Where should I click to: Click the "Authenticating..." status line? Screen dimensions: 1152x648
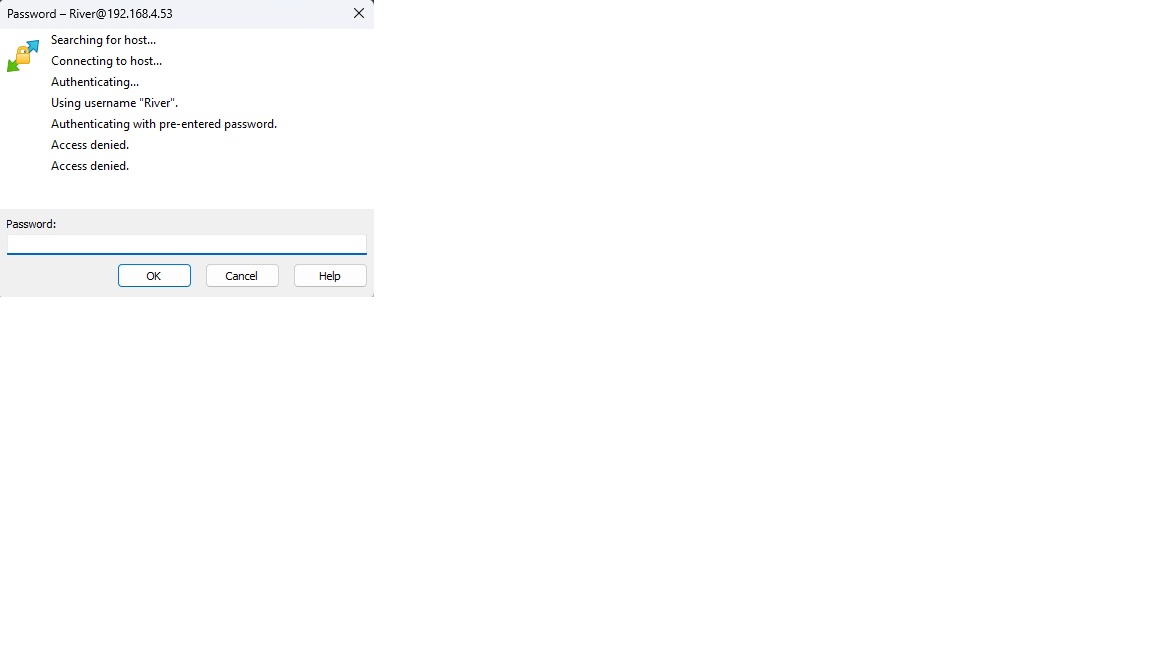click(95, 82)
